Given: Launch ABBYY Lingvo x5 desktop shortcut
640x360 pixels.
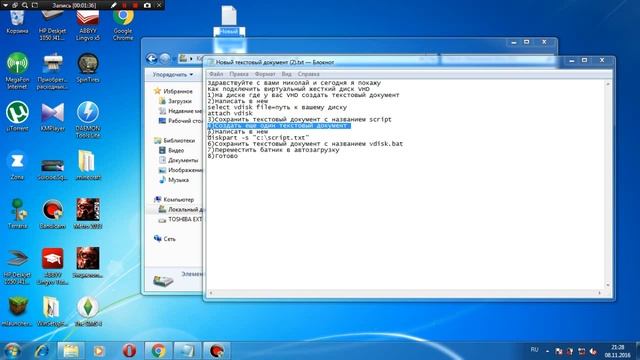Looking at the screenshot, I should click(88, 24).
